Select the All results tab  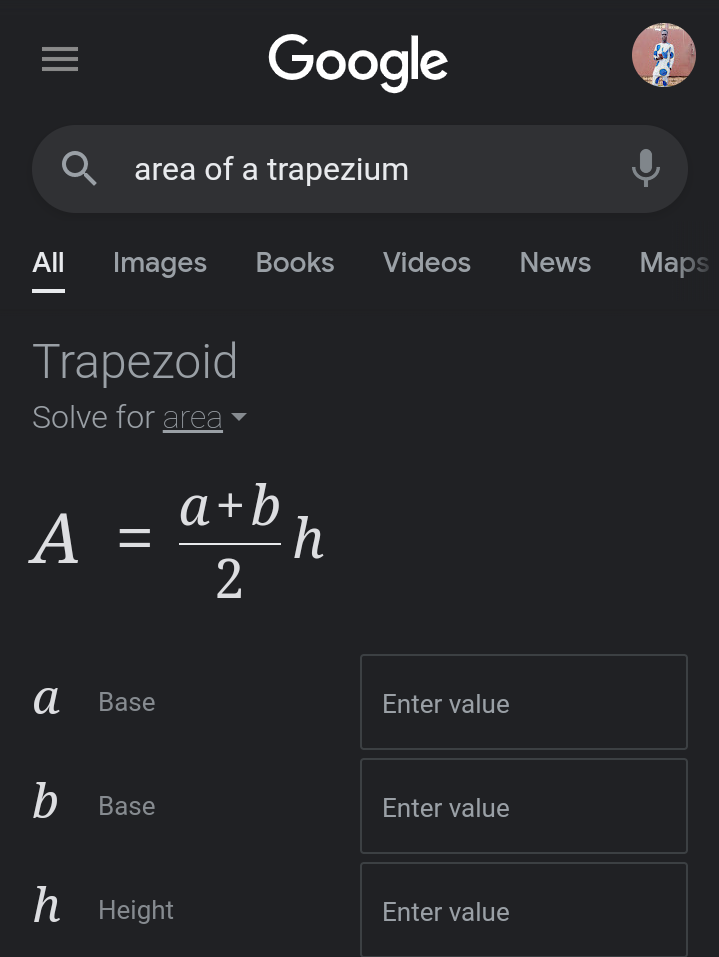48,263
